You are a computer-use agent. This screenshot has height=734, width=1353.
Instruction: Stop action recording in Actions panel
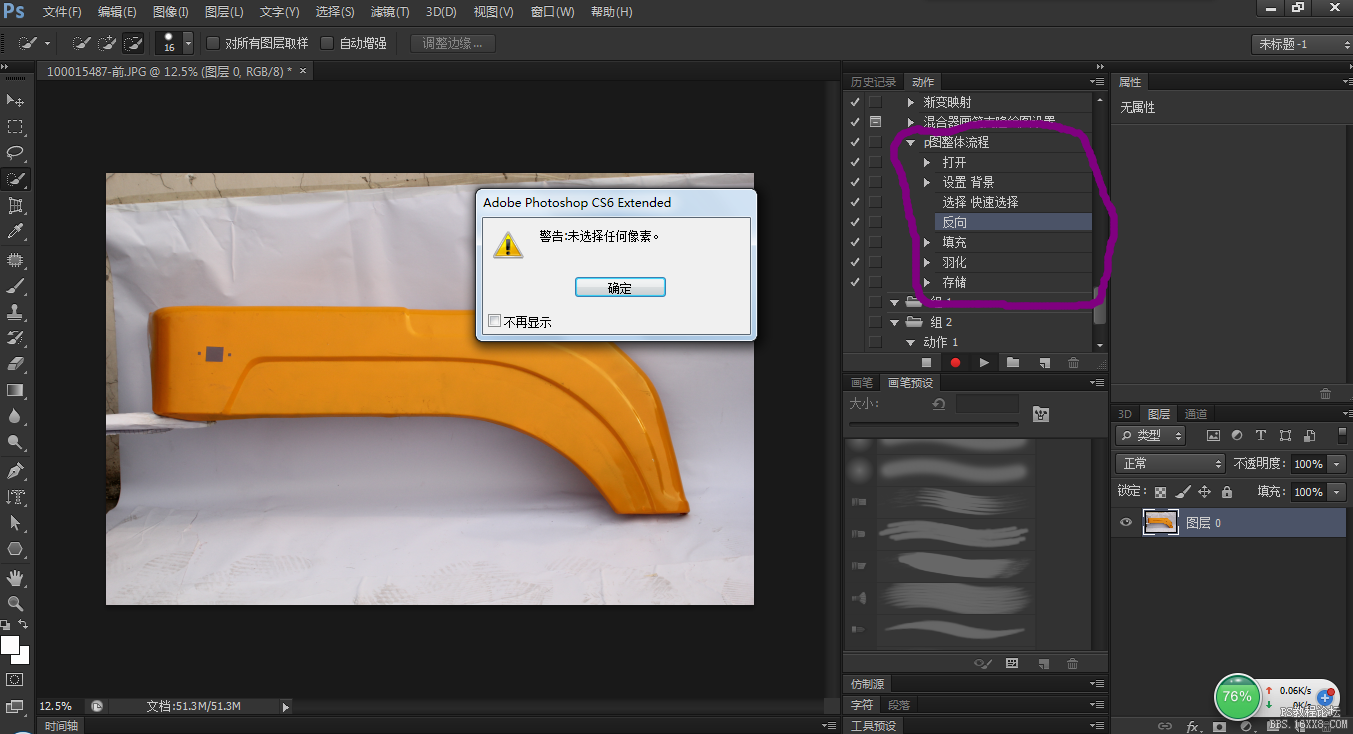[x=926, y=363]
